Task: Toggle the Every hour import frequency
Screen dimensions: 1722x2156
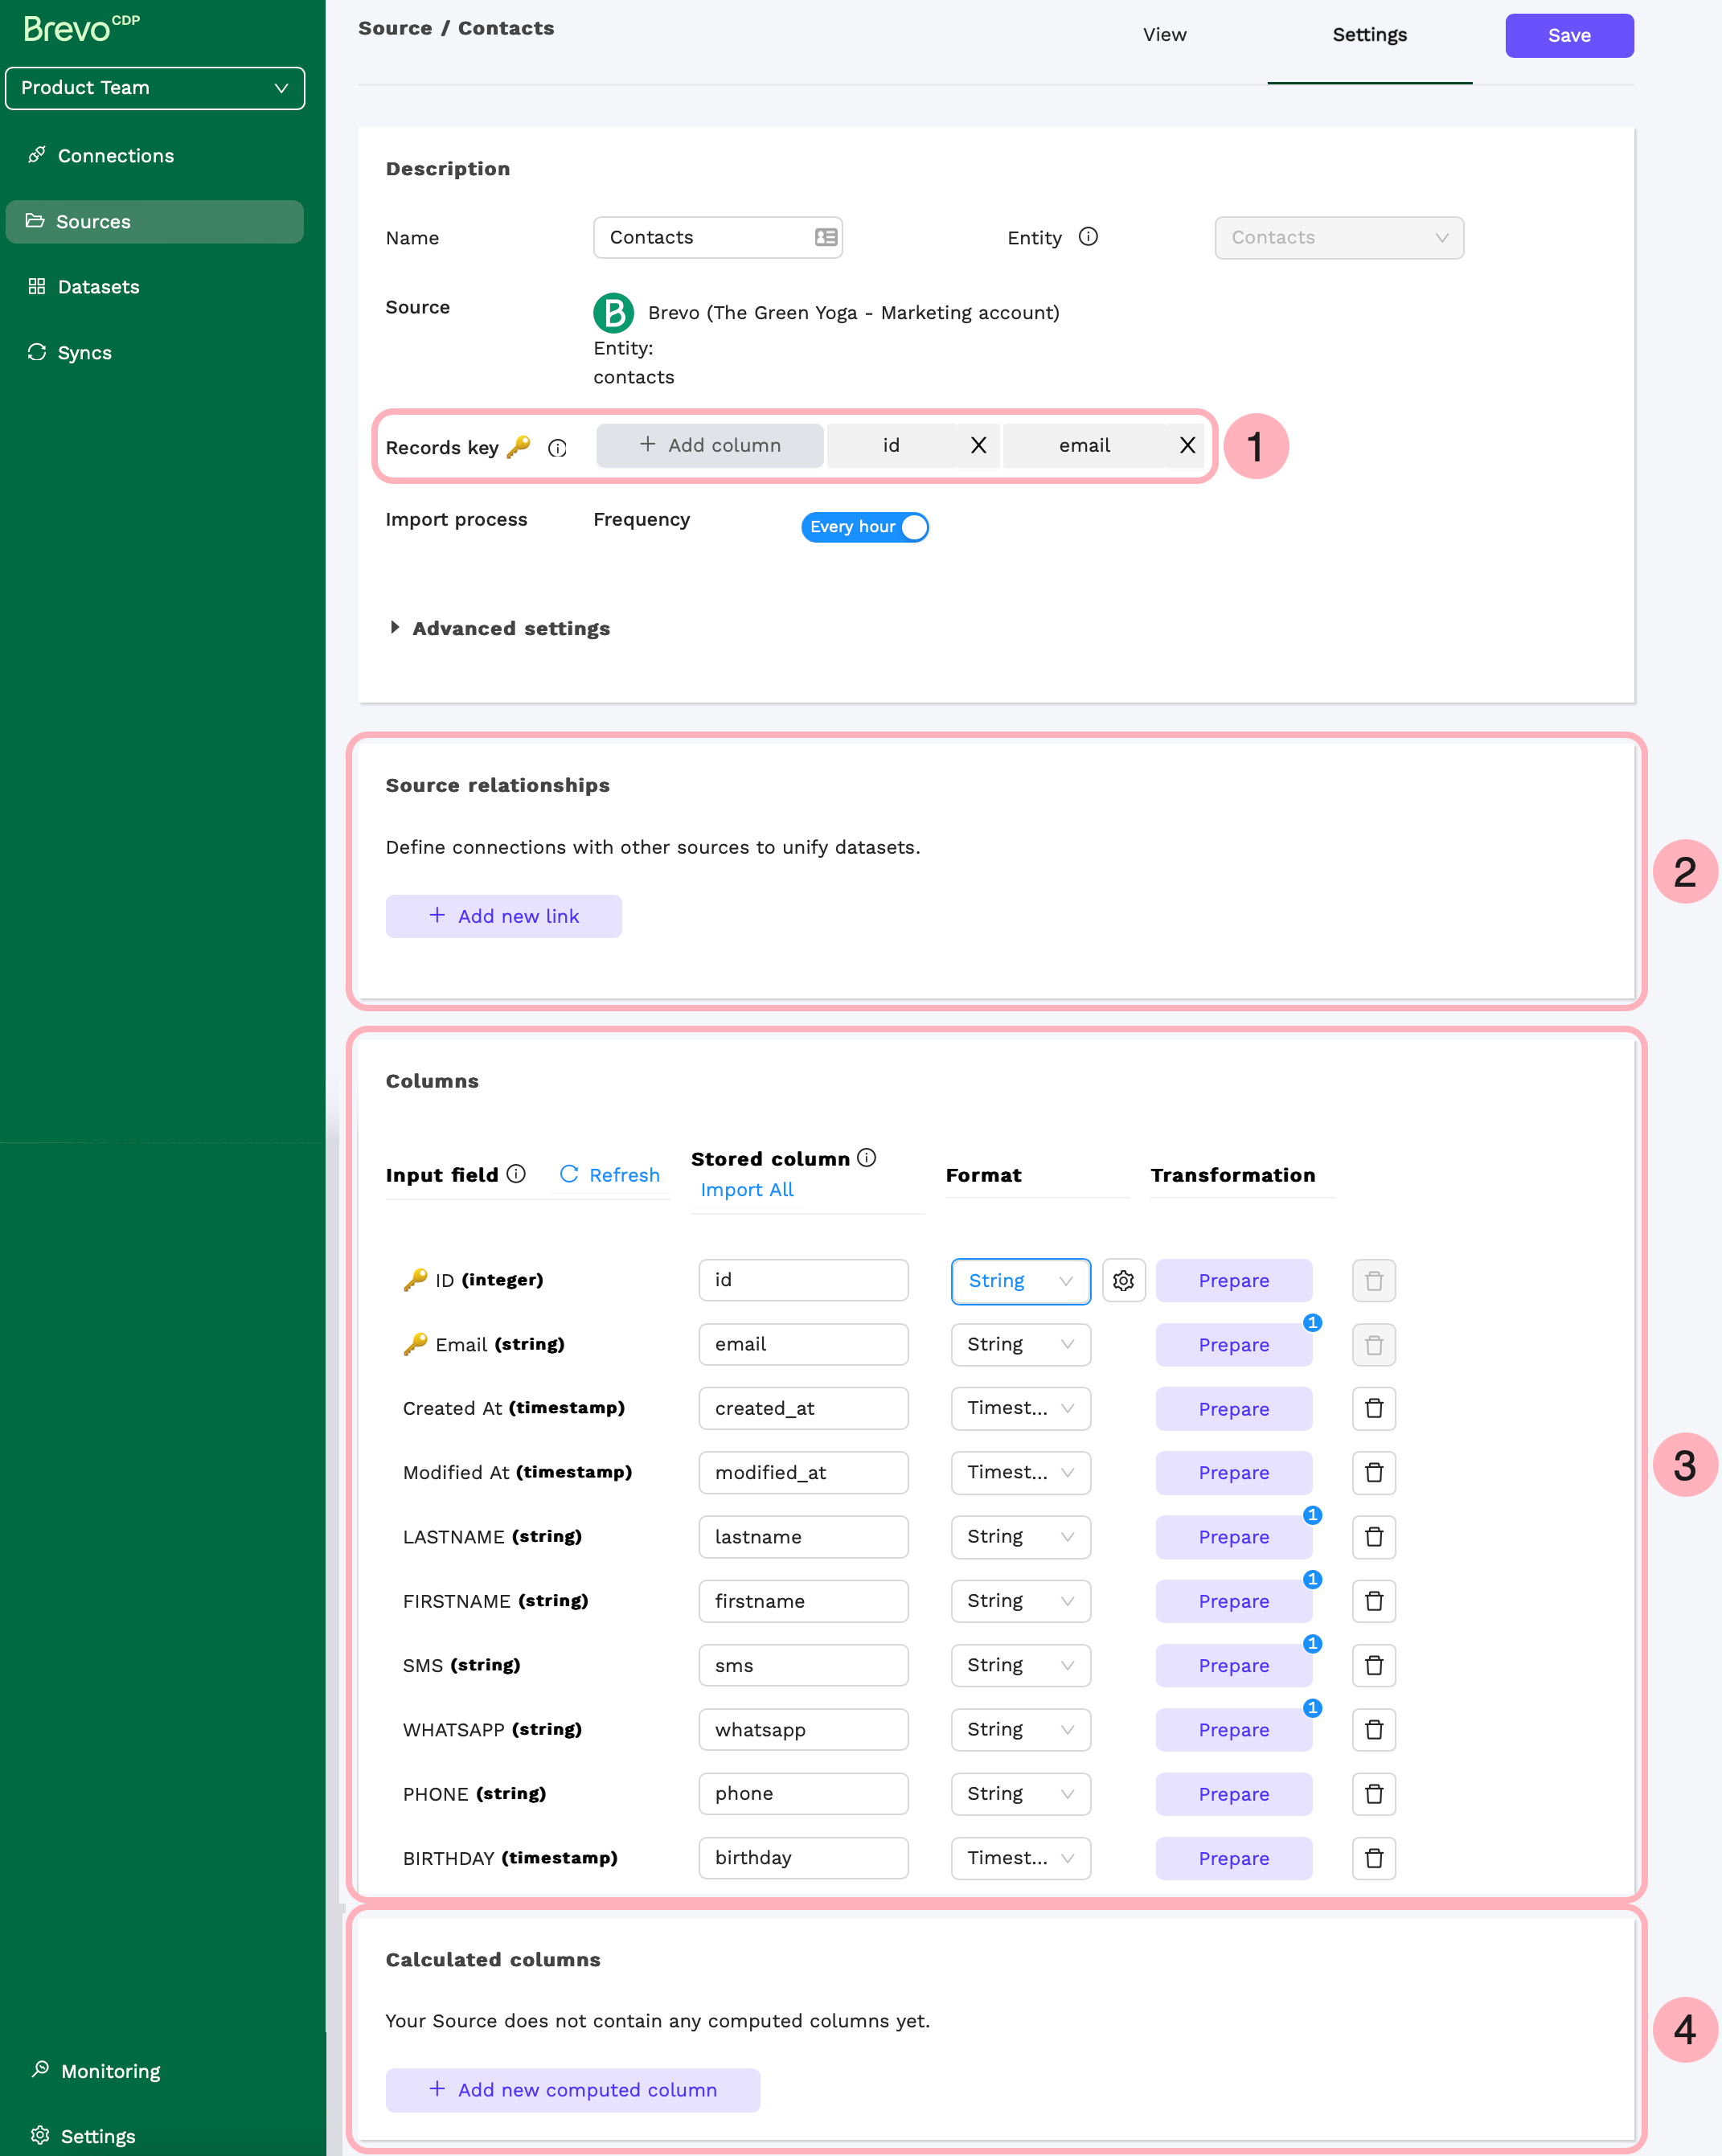Action: (864, 527)
